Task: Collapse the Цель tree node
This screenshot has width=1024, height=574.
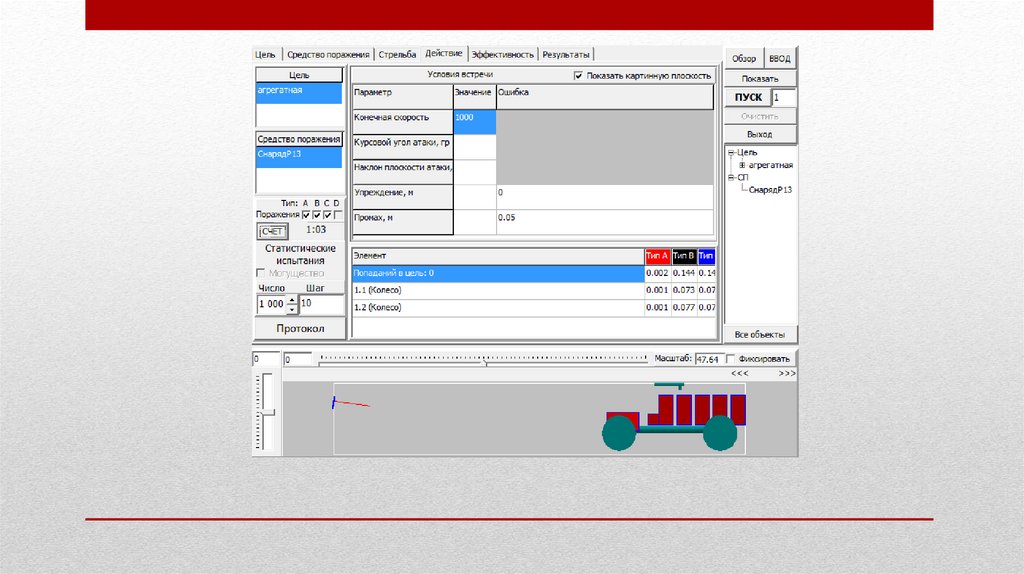Action: coord(731,153)
